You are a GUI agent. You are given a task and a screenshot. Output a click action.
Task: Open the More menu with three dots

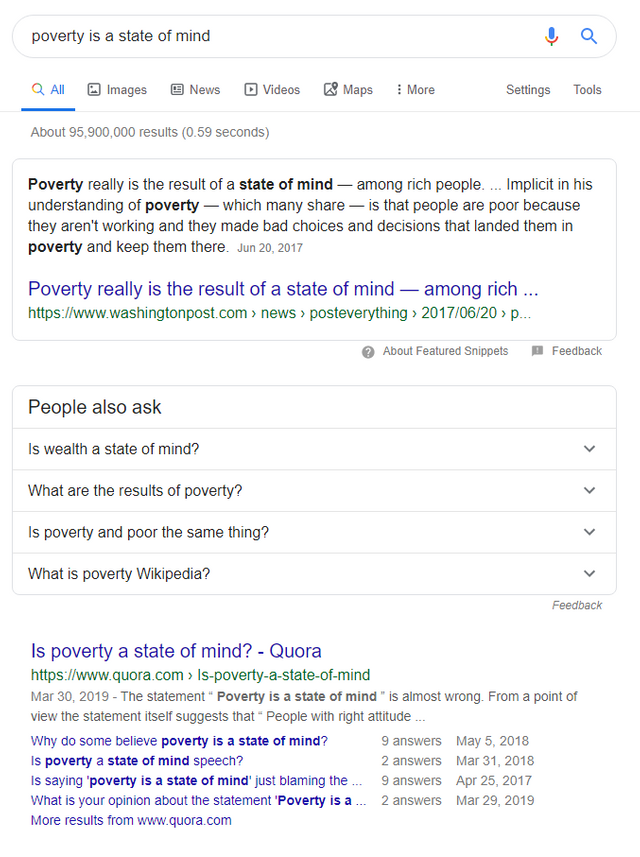point(415,90)
